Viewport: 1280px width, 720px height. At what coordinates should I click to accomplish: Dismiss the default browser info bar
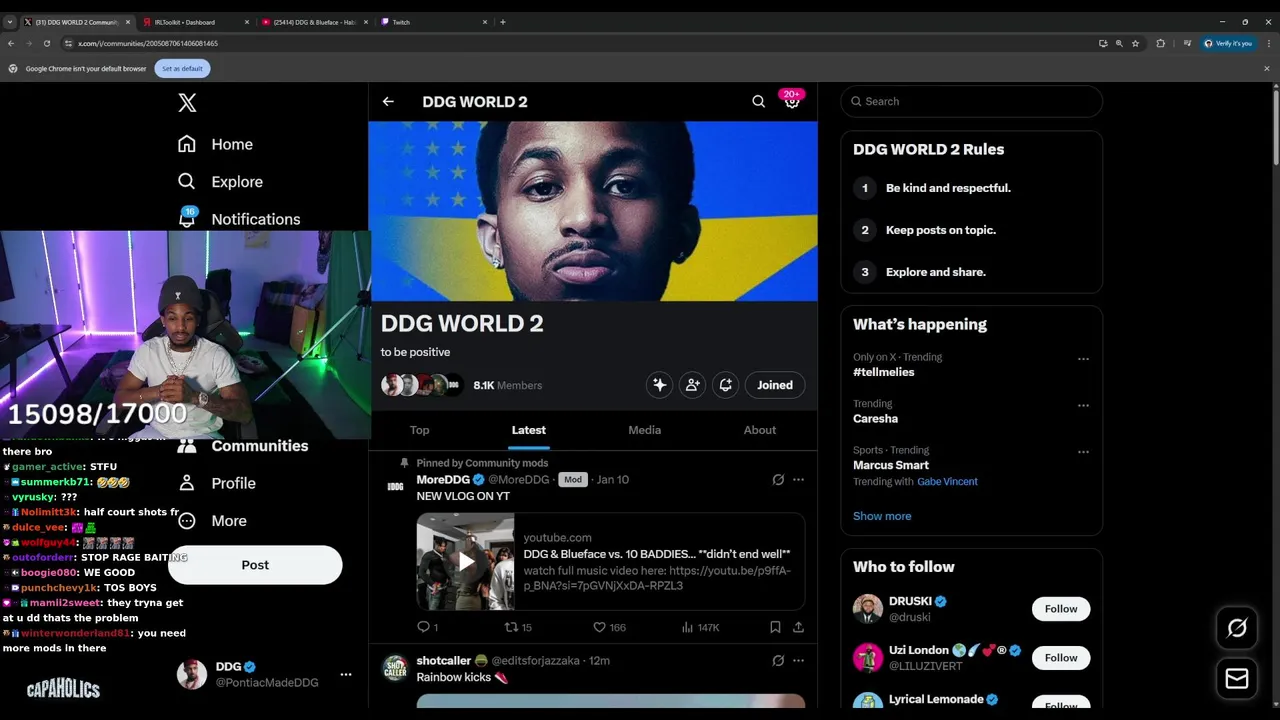pos(1266,69)
